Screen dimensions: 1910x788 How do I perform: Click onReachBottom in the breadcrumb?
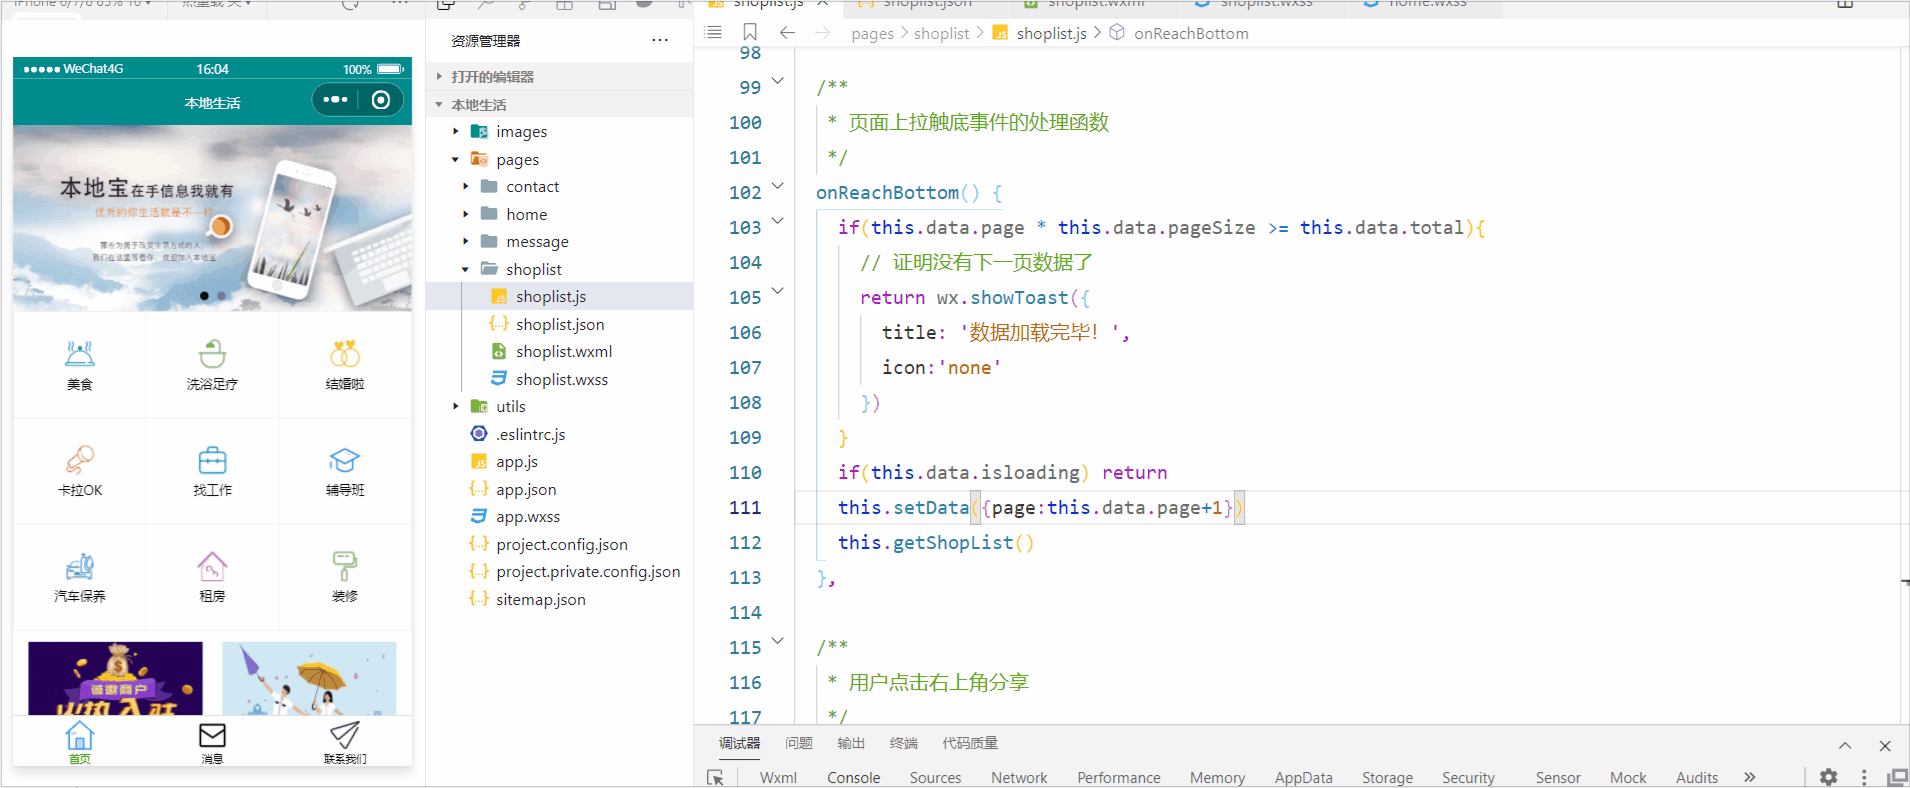pos(1191,34)
